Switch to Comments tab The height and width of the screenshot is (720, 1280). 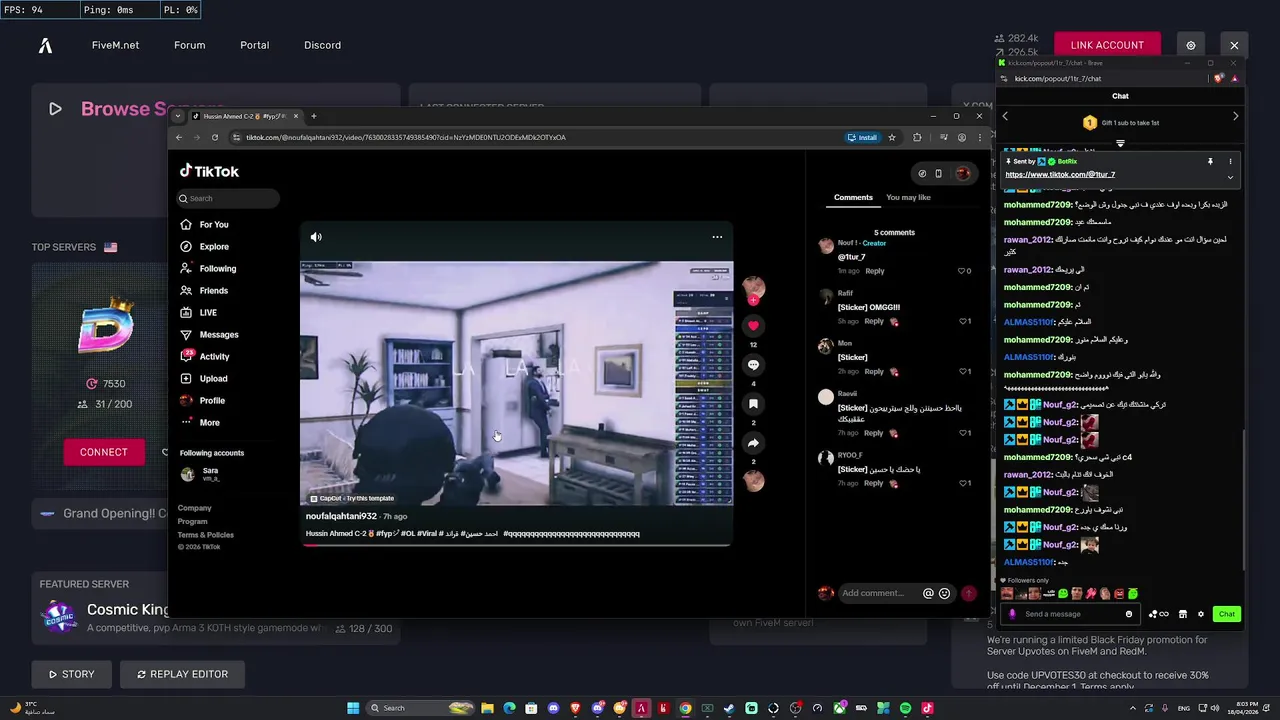coord(853,198)
